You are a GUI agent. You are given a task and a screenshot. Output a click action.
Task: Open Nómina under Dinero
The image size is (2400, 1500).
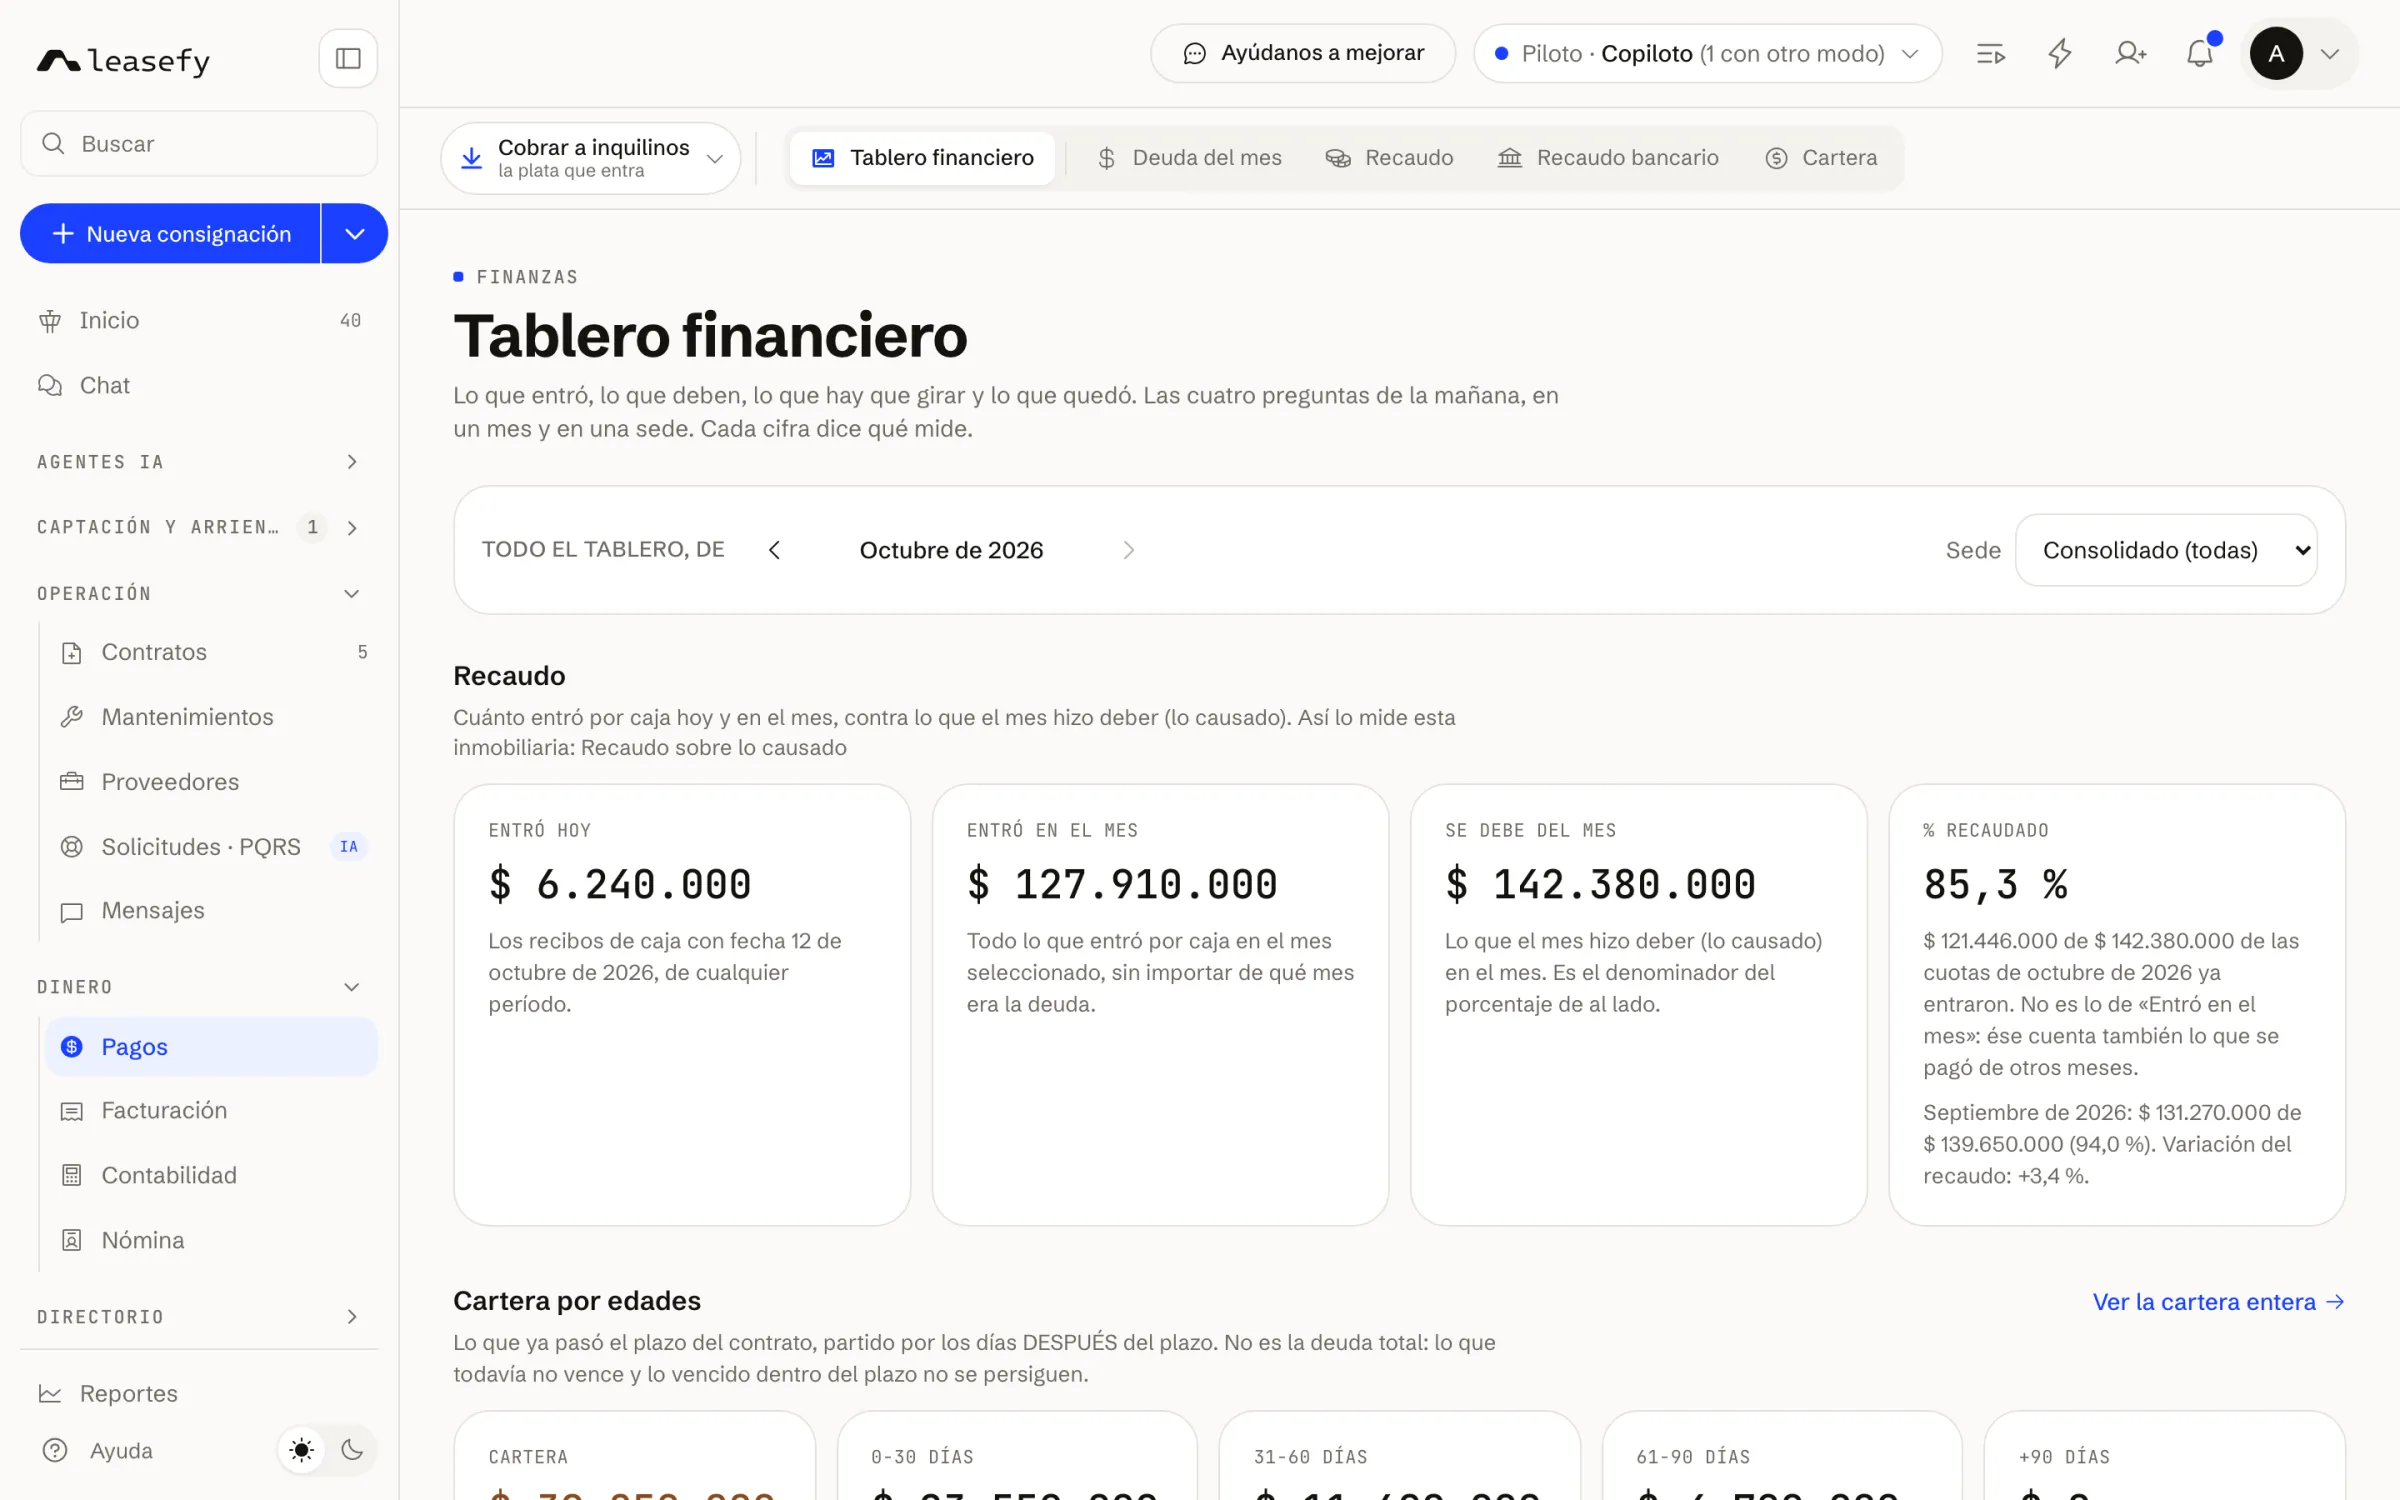[212, 1241]
